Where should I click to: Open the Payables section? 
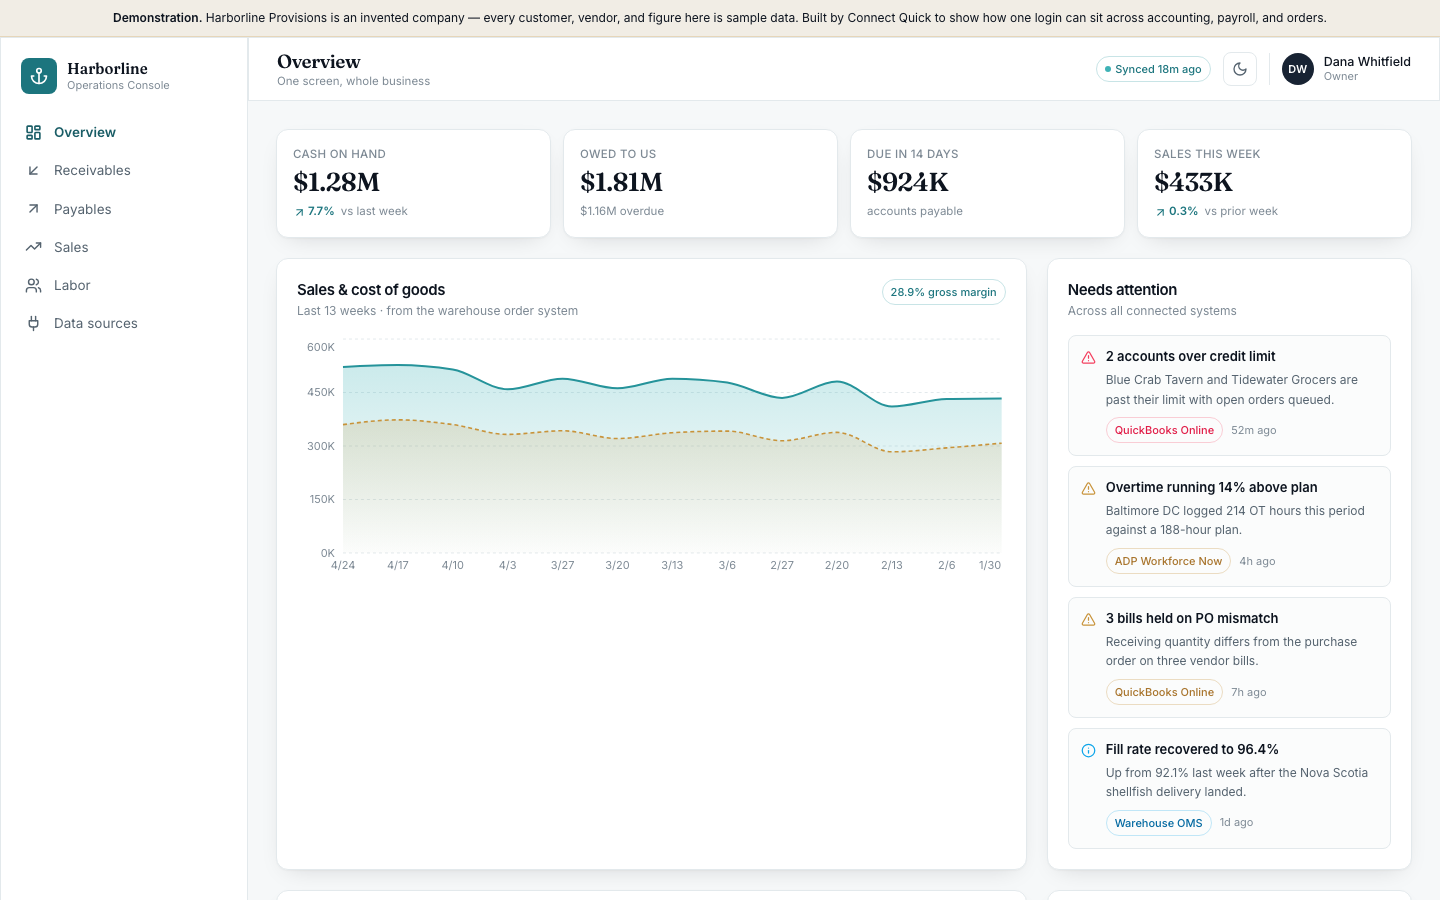coord(124,209)
